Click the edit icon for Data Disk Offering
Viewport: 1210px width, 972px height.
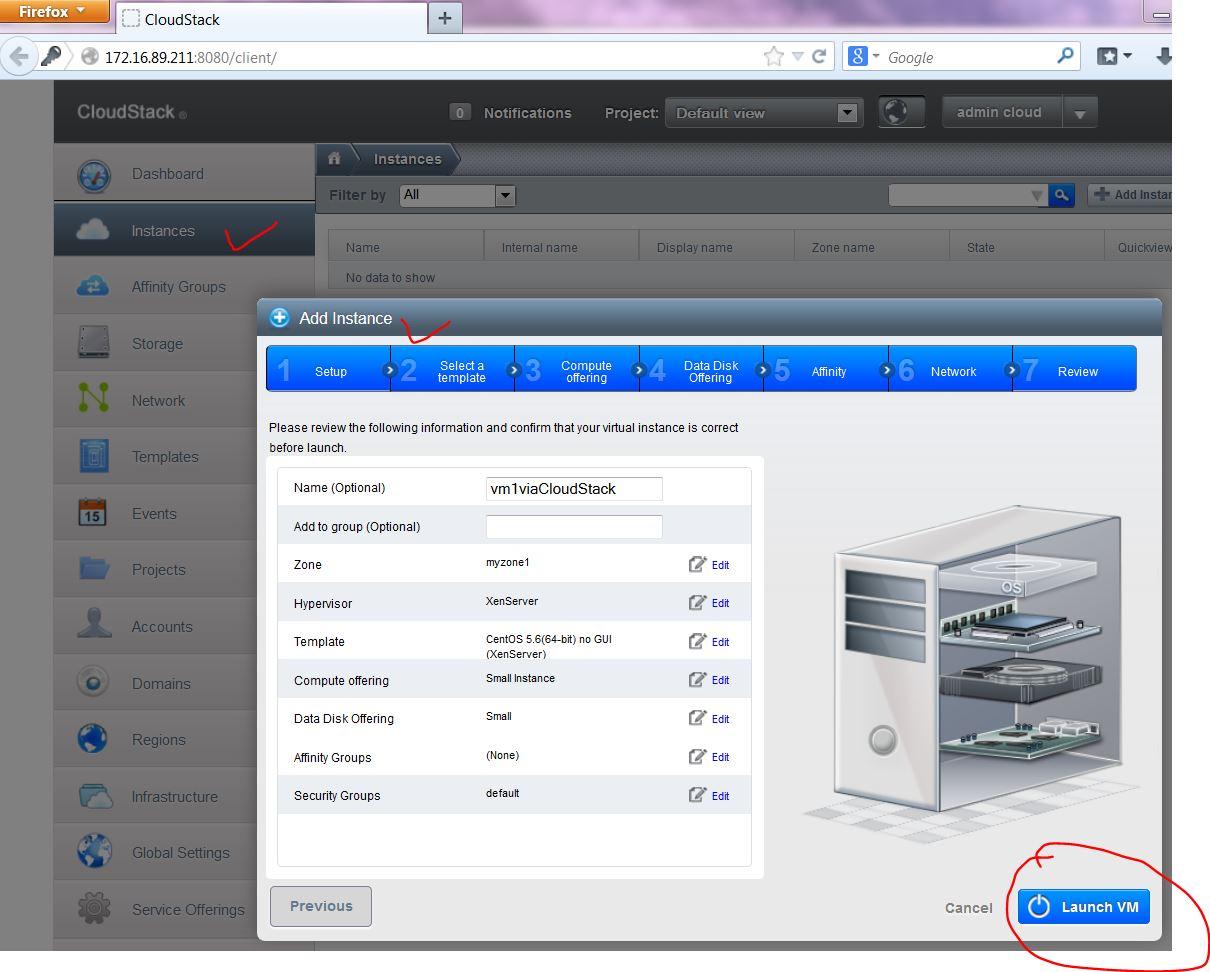tap(697, 718)
